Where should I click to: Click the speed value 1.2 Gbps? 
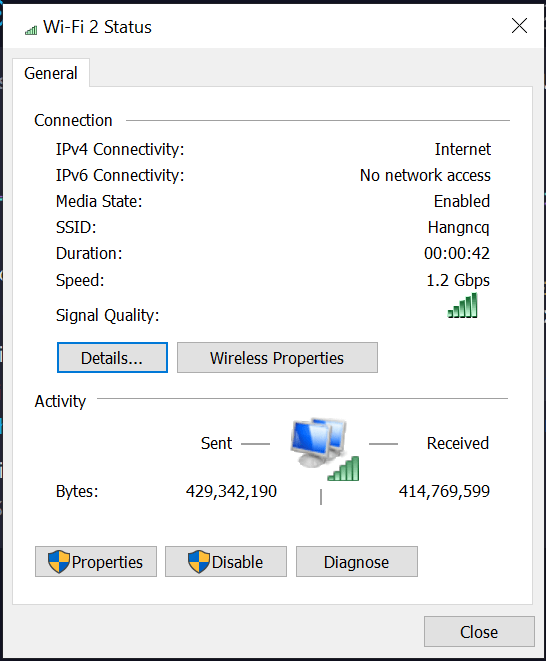coord(458,280)
